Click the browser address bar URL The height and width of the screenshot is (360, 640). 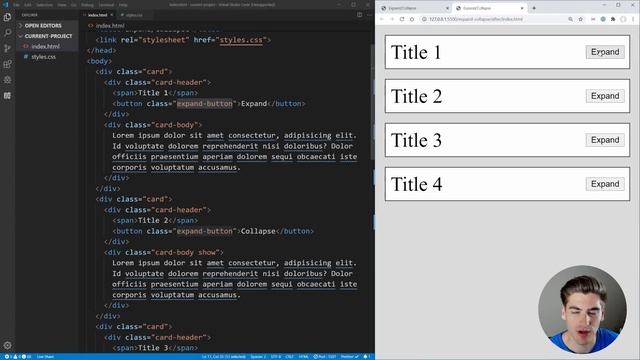[476, 19]
